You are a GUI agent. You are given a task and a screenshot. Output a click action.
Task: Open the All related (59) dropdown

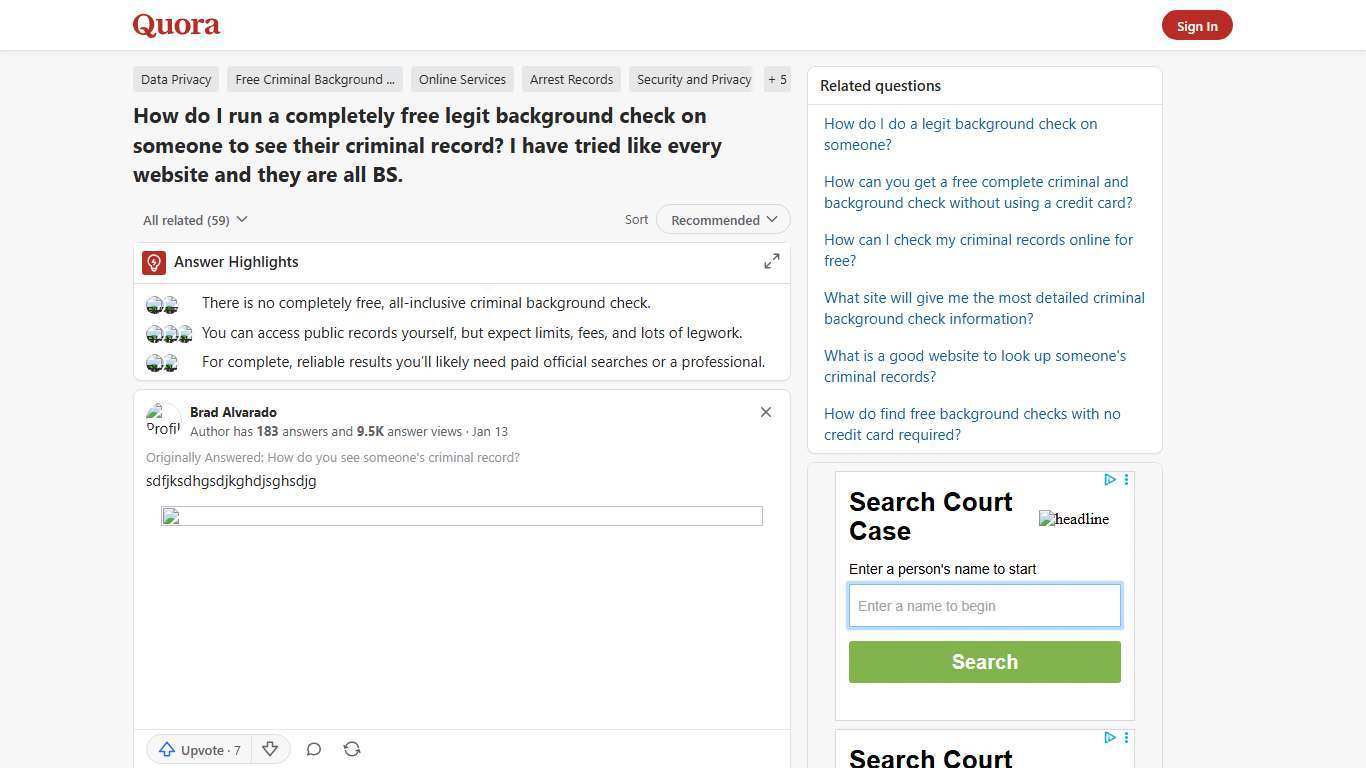pos(195,219)
